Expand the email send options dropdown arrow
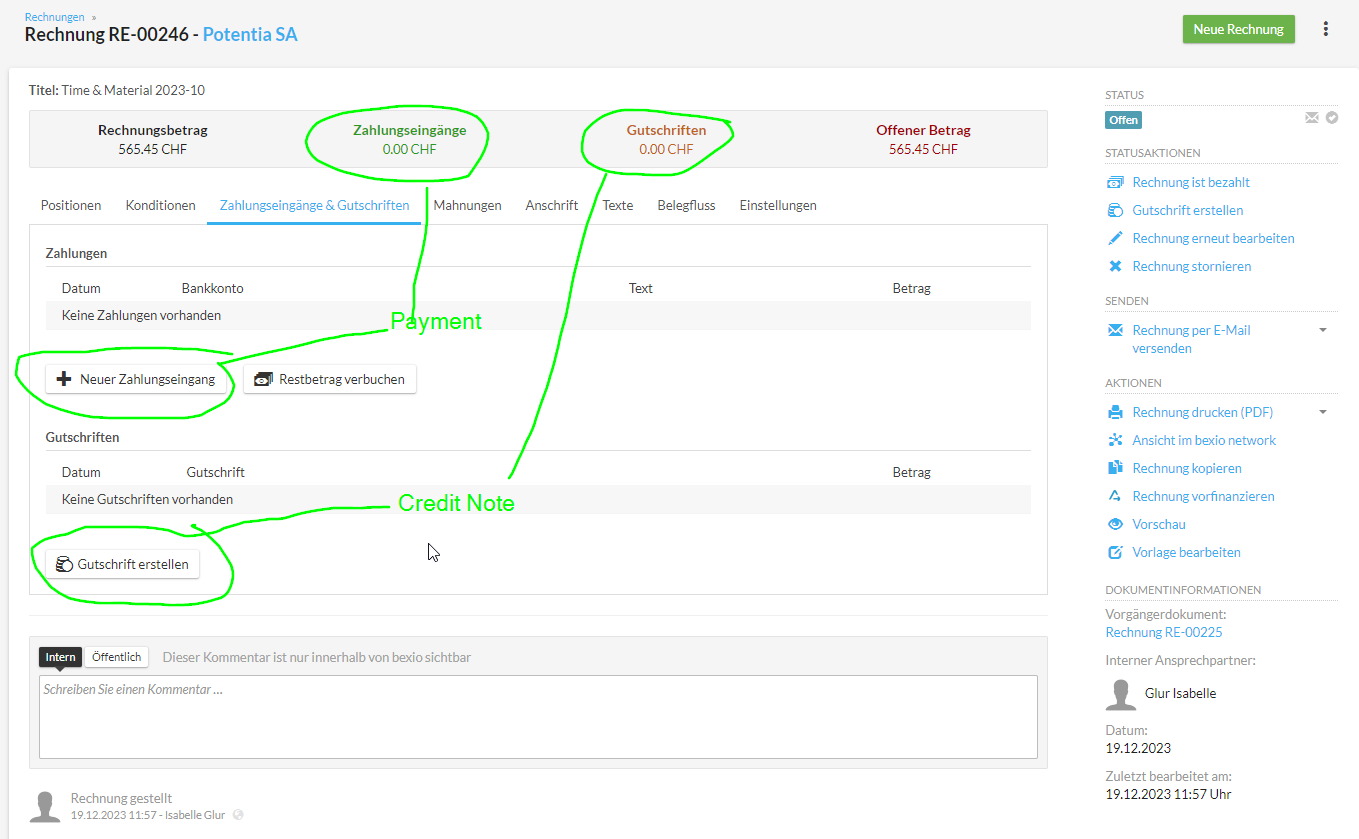 (1323, 330)
